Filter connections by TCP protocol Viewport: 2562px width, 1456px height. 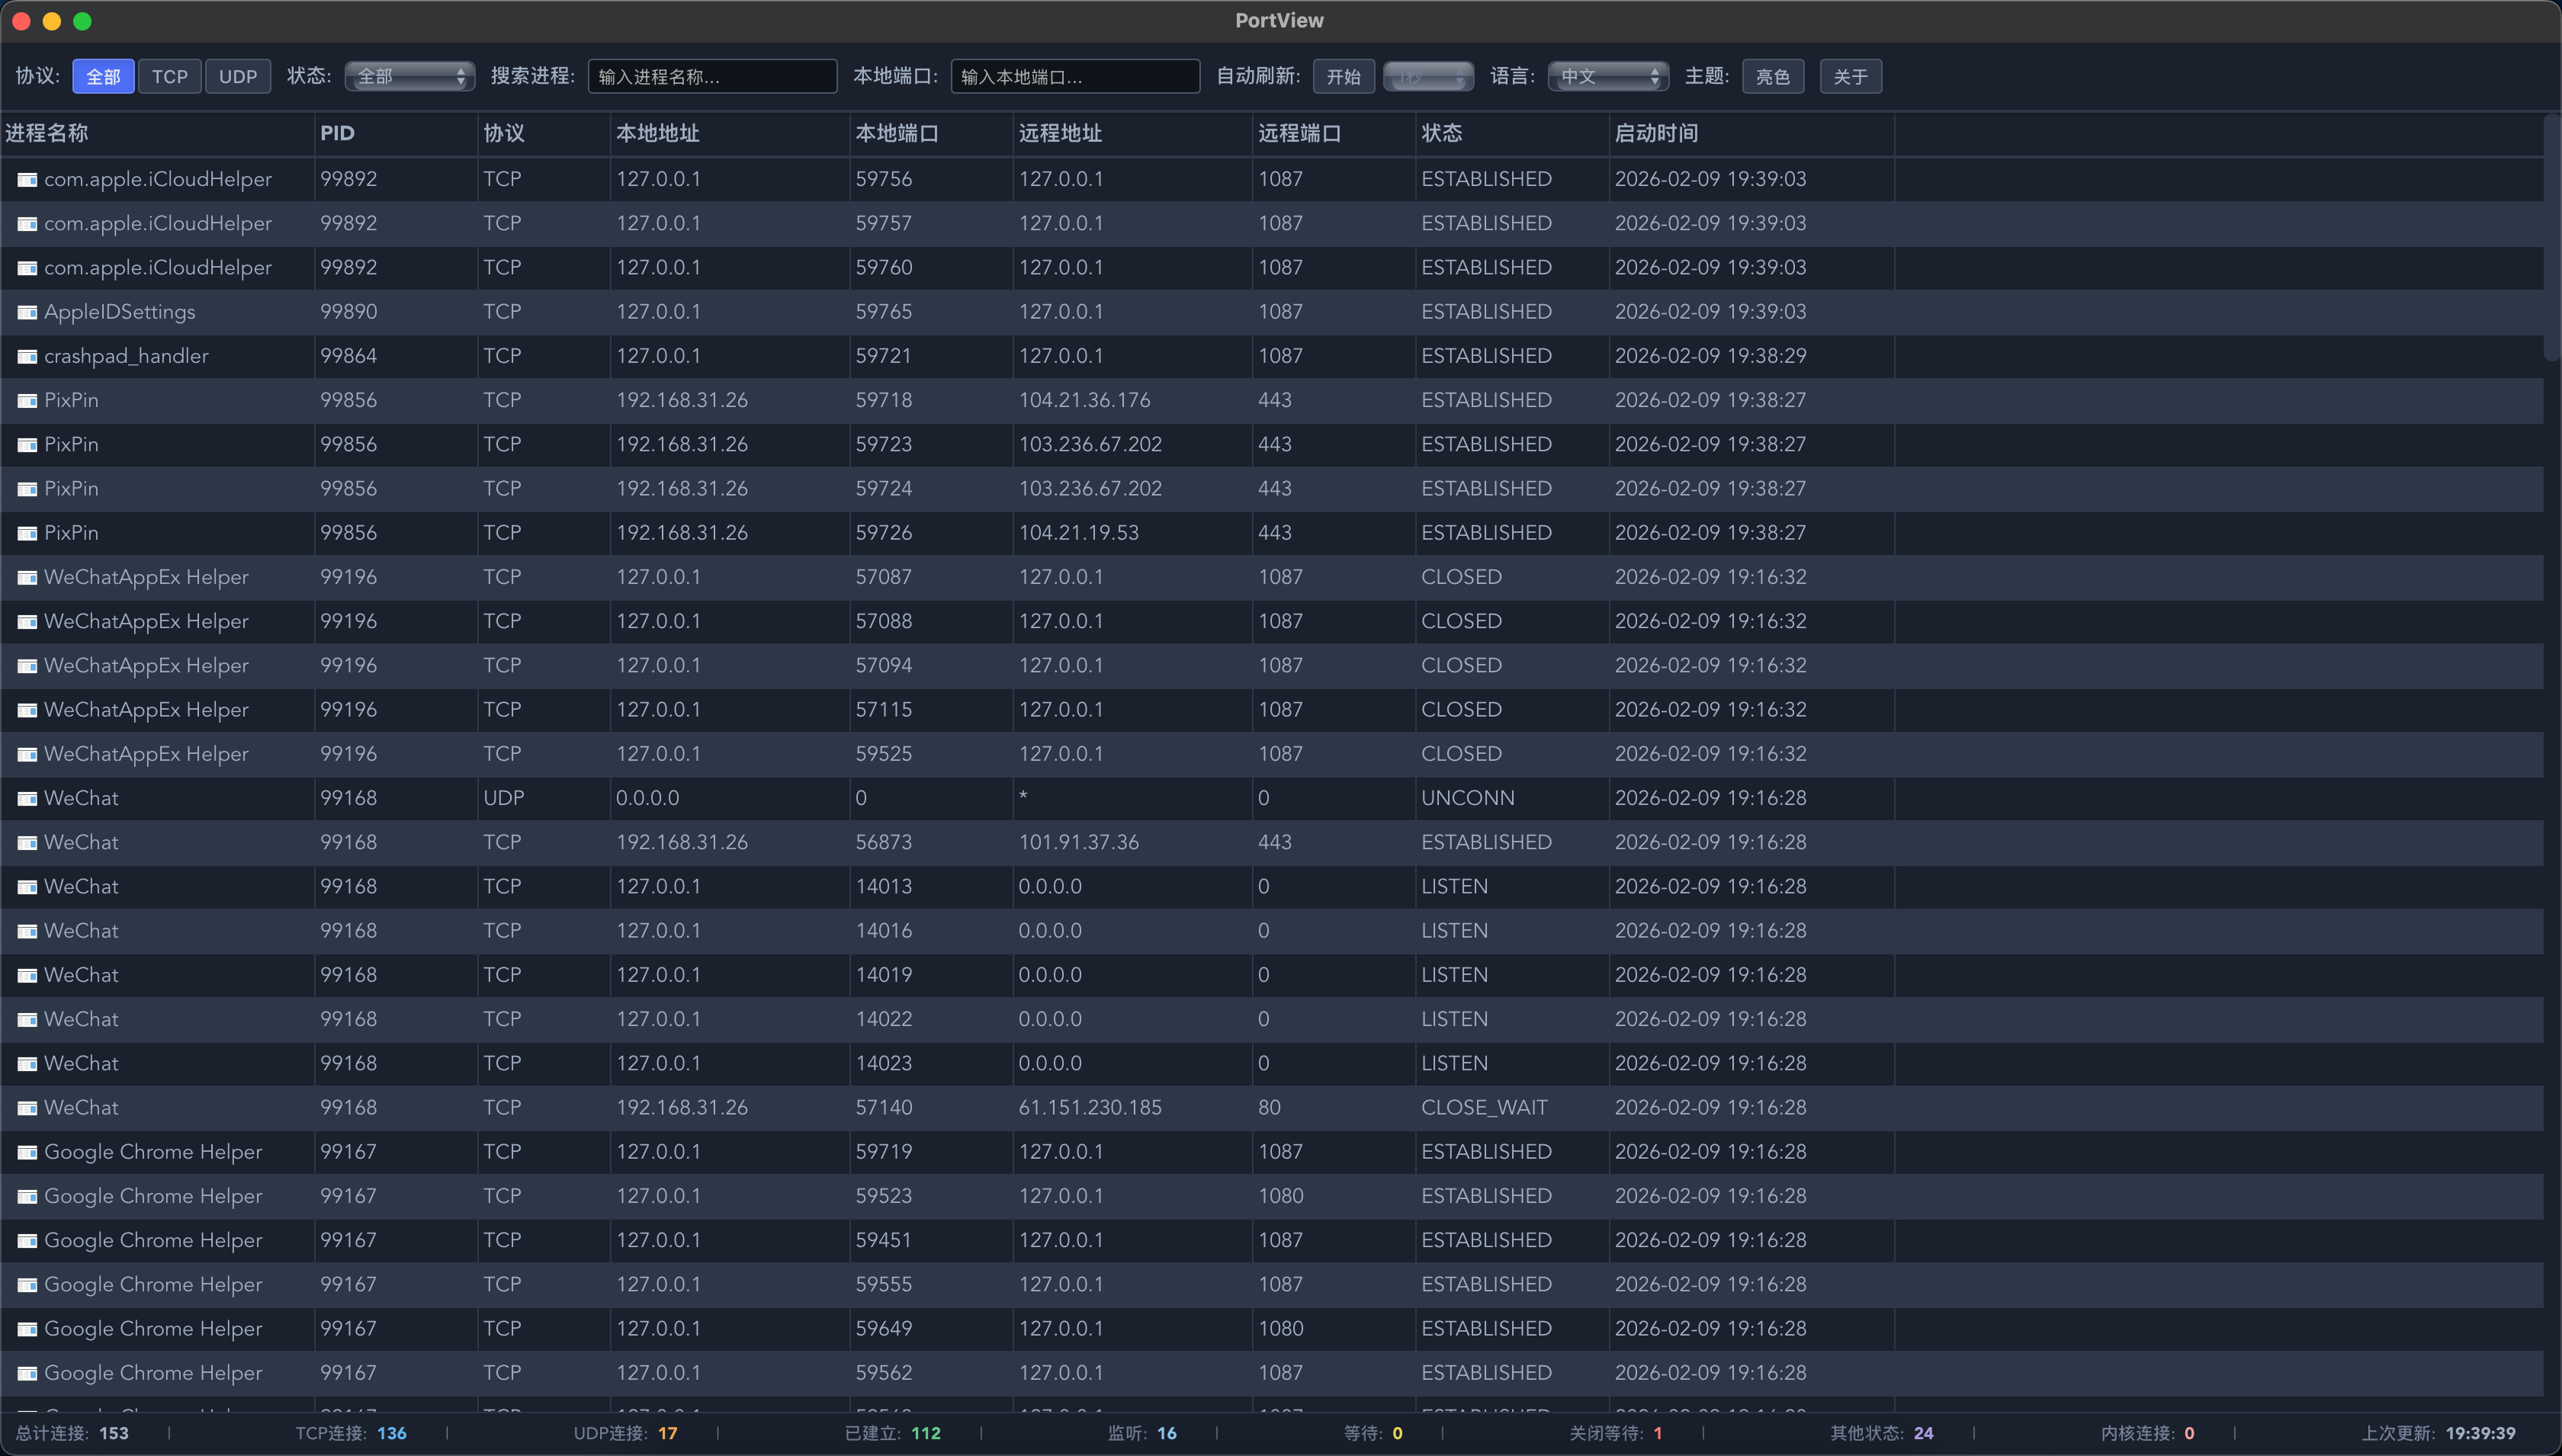pyautogui.click(x=169, y=76)
